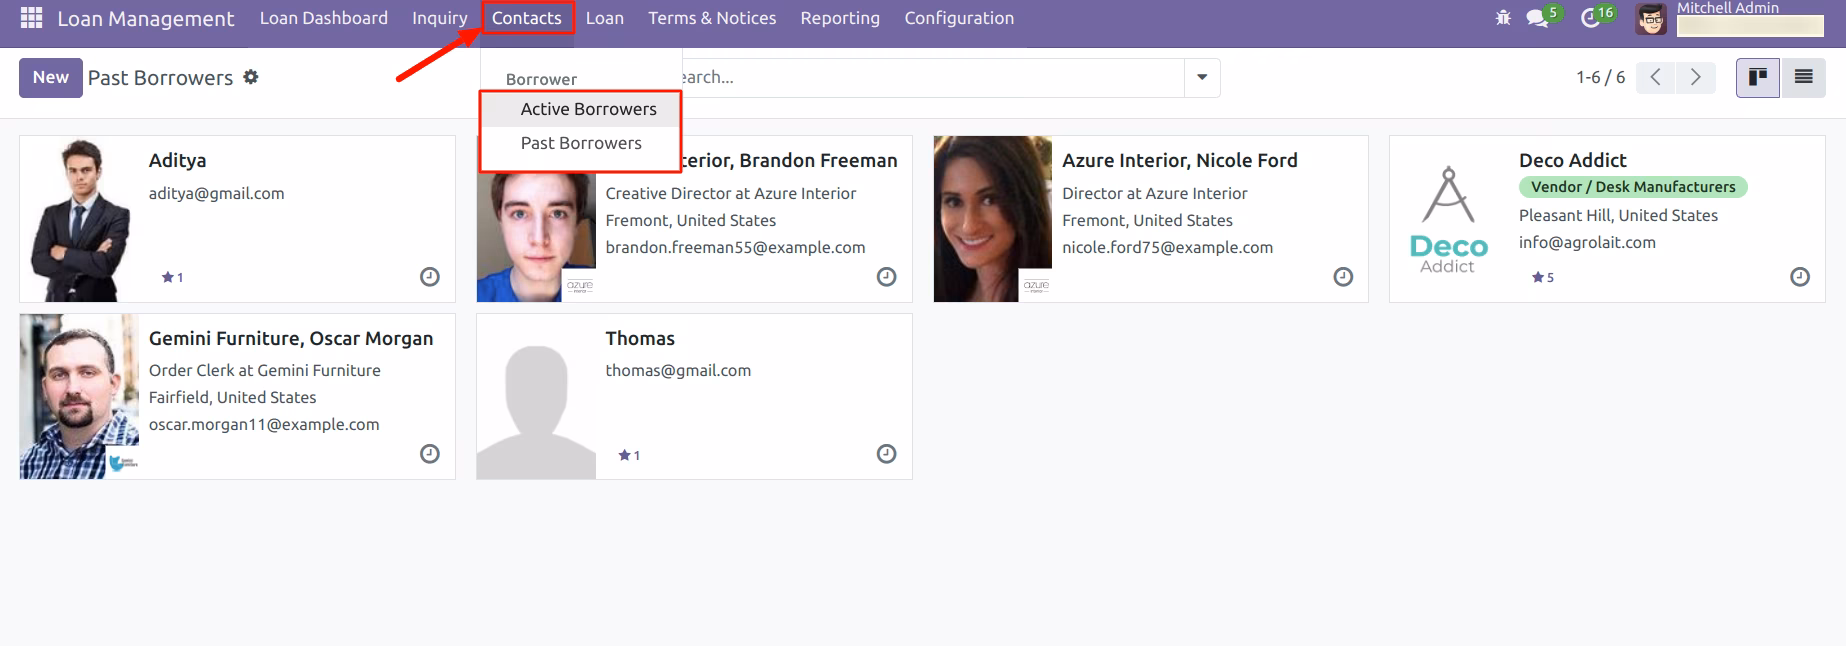Schedule activity on Aditya card clock icon
Image resolution: width=1846 pixels, height=646 pixels.
(x=430, y=277)
